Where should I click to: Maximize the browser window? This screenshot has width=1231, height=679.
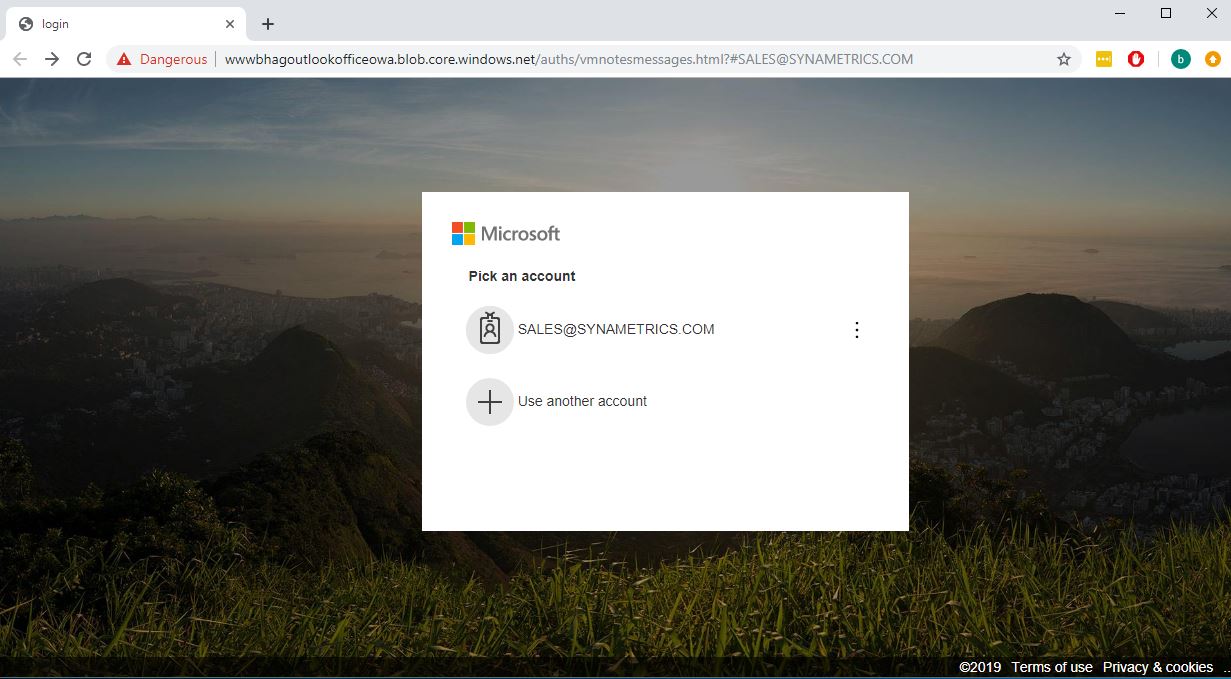1166,13
